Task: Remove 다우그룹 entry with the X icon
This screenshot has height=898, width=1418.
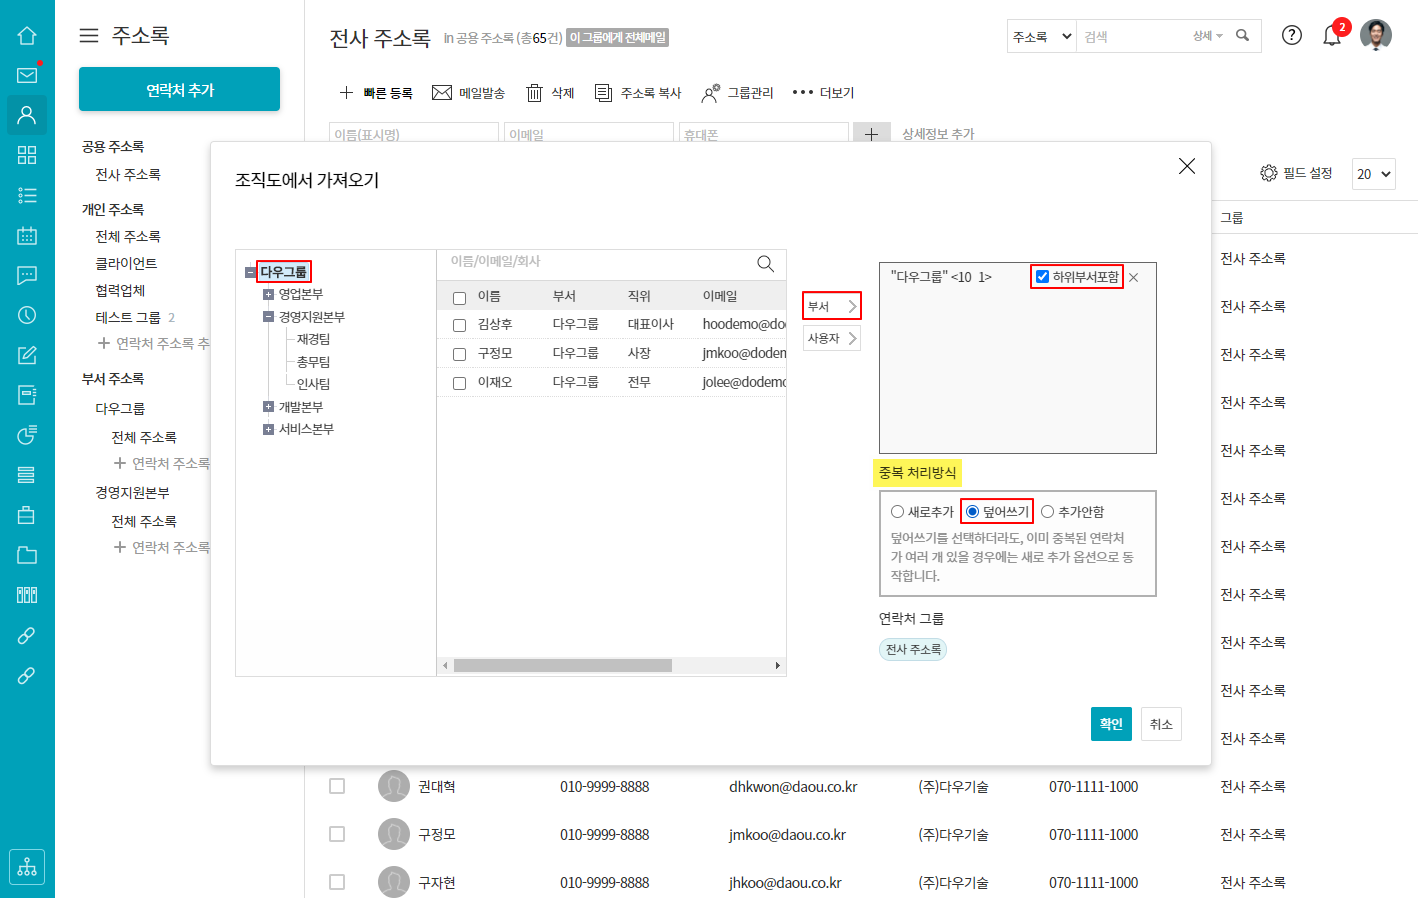Action: coord(1133,278)
